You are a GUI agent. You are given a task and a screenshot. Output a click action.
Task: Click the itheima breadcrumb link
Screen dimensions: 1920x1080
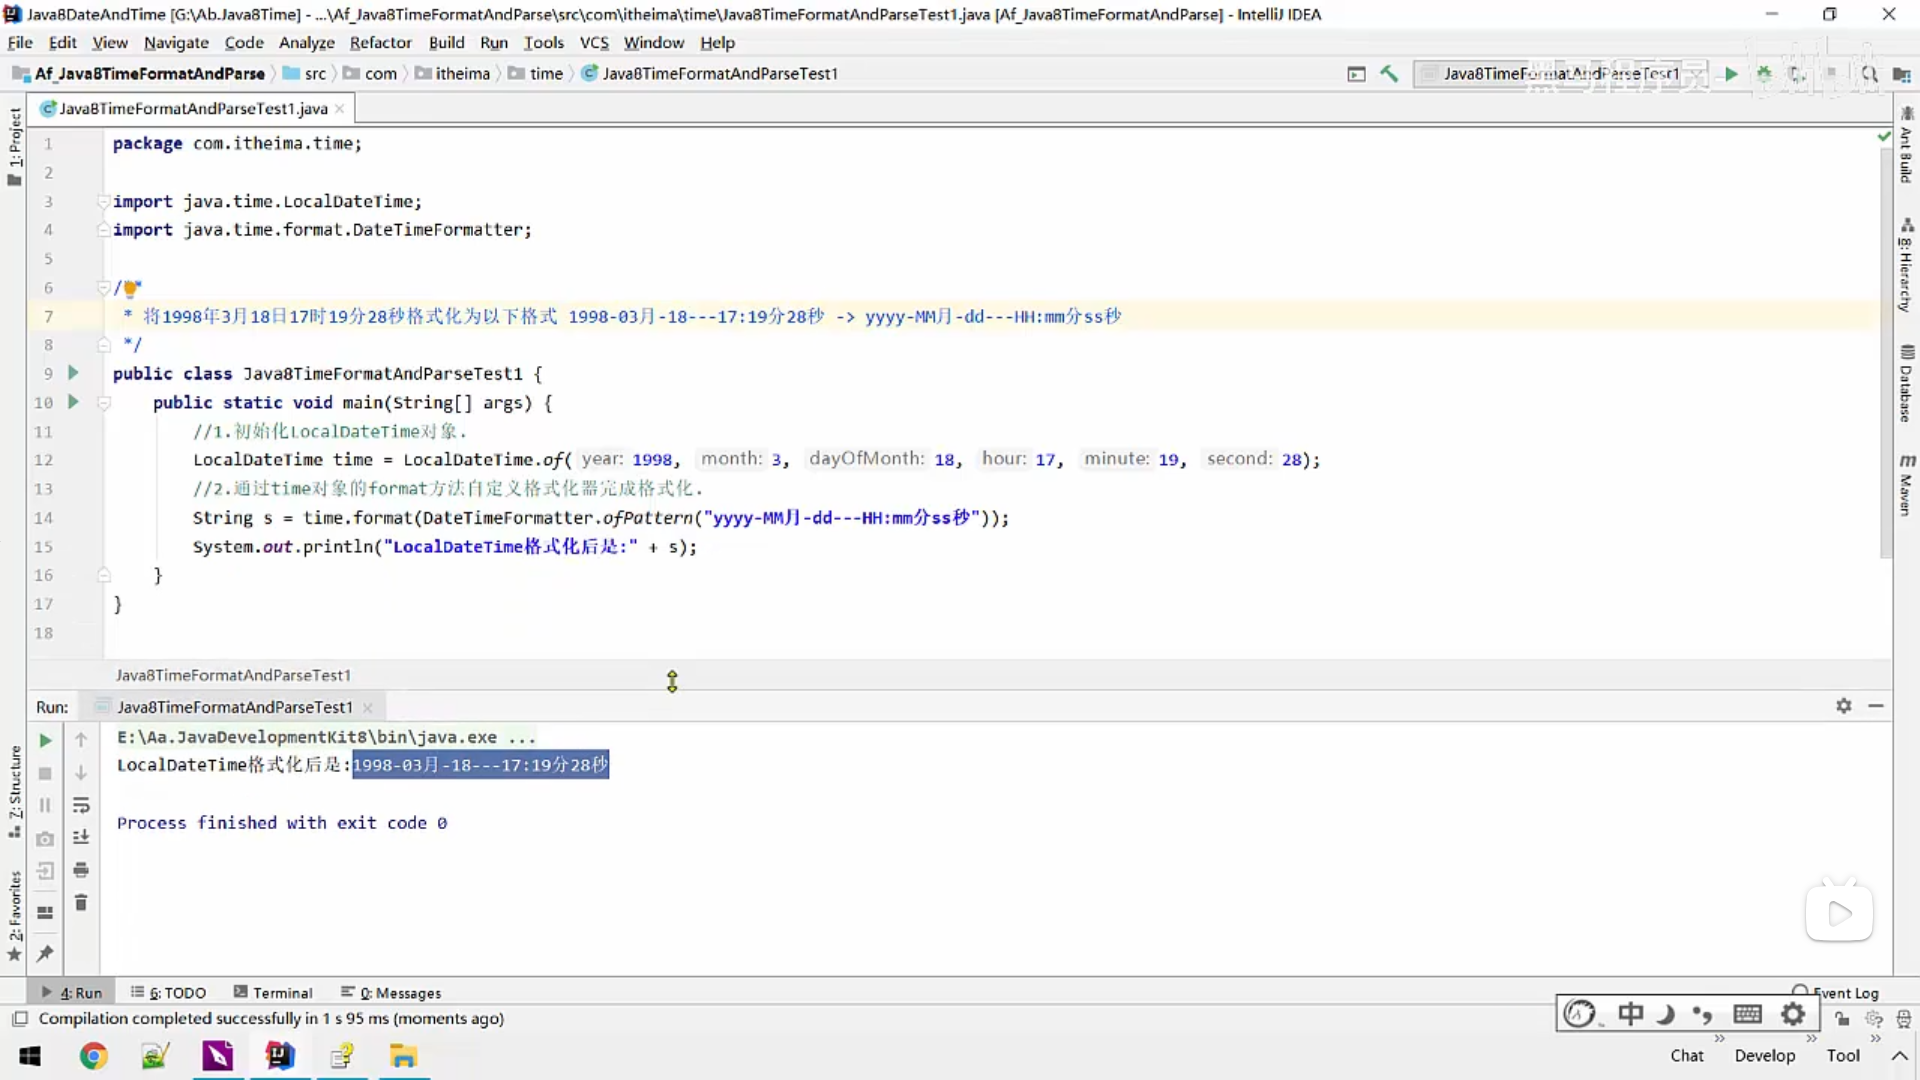(x=462, y=74)
